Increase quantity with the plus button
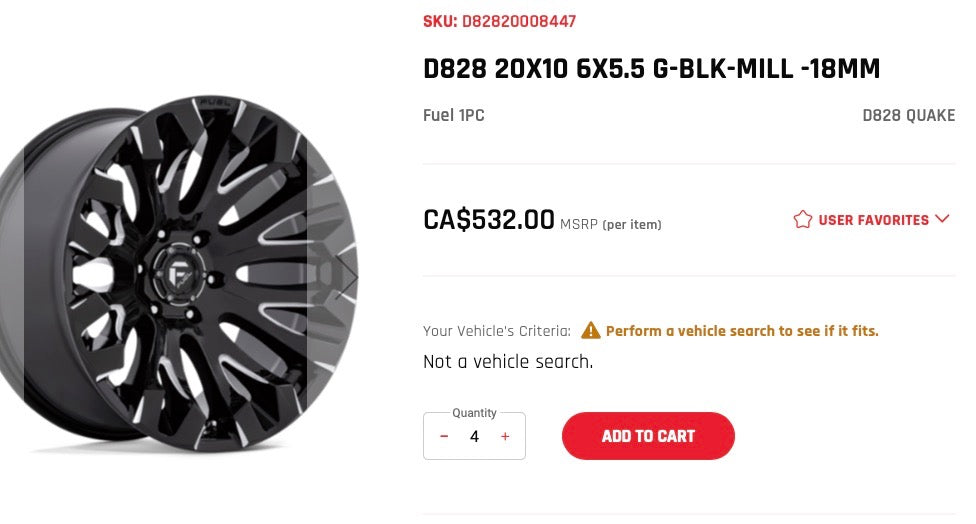Viewport: 976px width, 524px height. coord(505,437)
